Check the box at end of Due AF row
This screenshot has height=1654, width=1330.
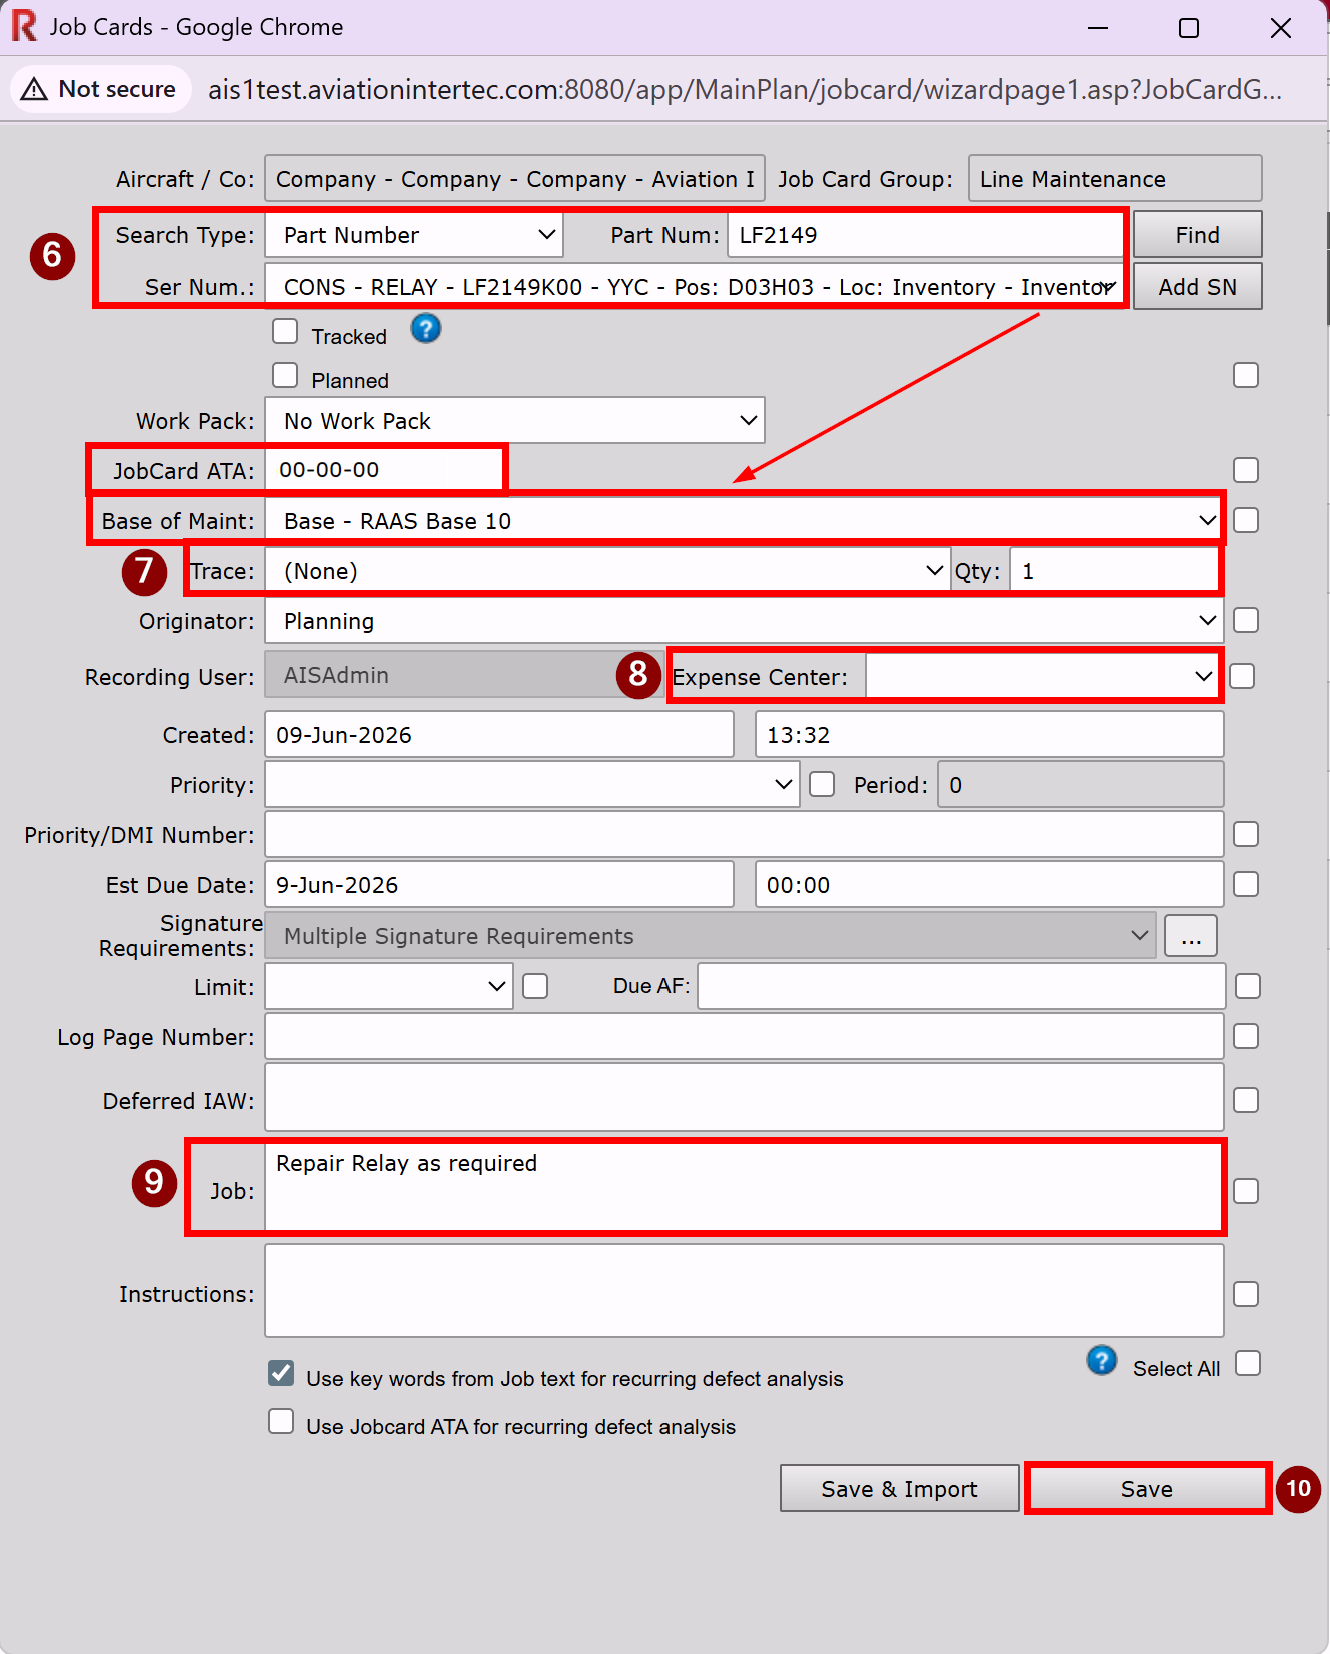[x=1248, y=986]
